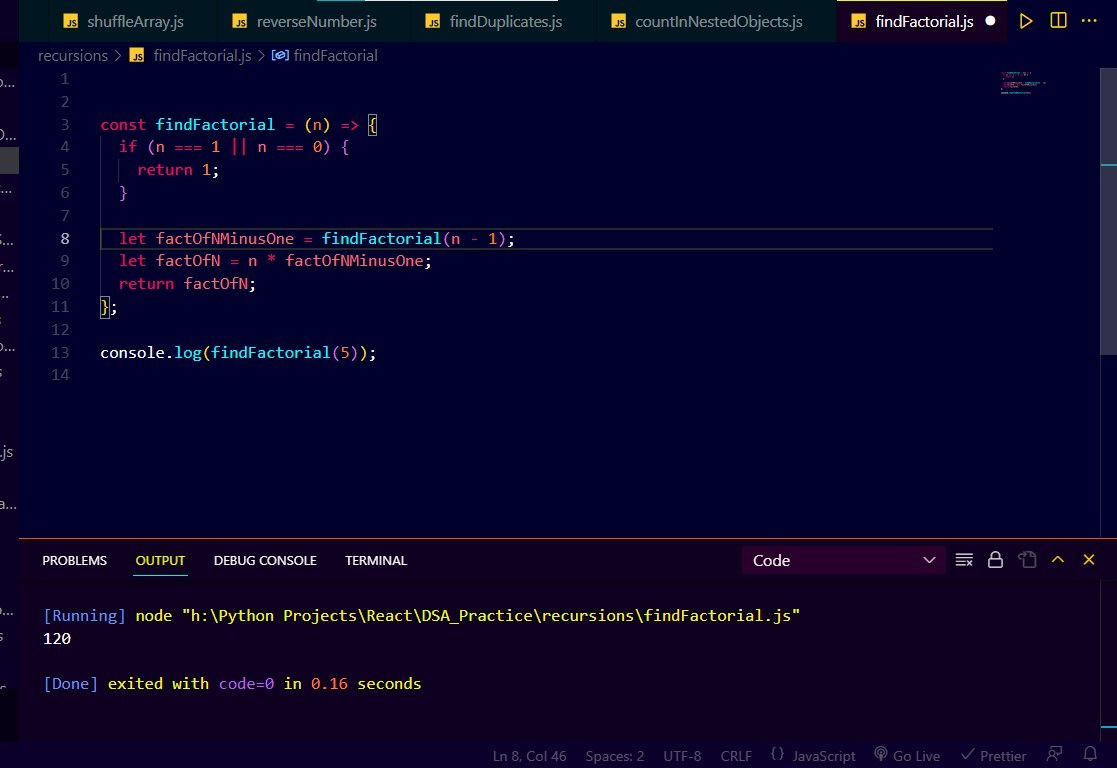Click the output value 120
This screenshot has width=1117, height=768.
[57, 639]
